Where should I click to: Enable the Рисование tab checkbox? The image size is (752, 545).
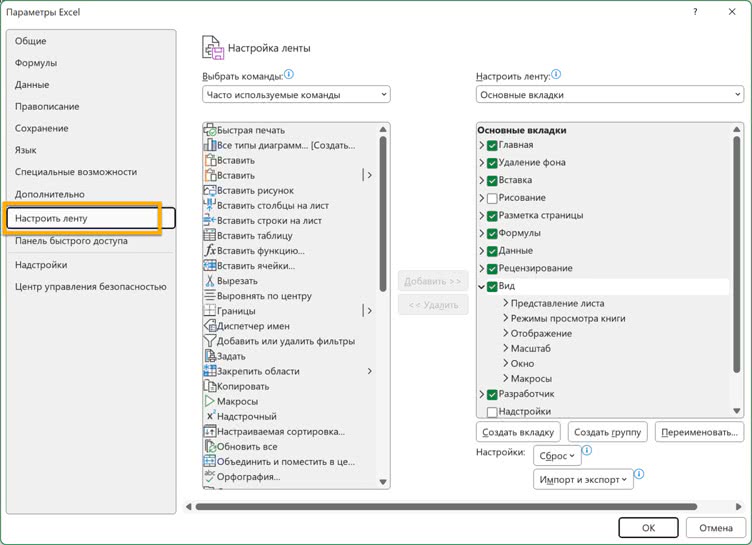point(492,198)
